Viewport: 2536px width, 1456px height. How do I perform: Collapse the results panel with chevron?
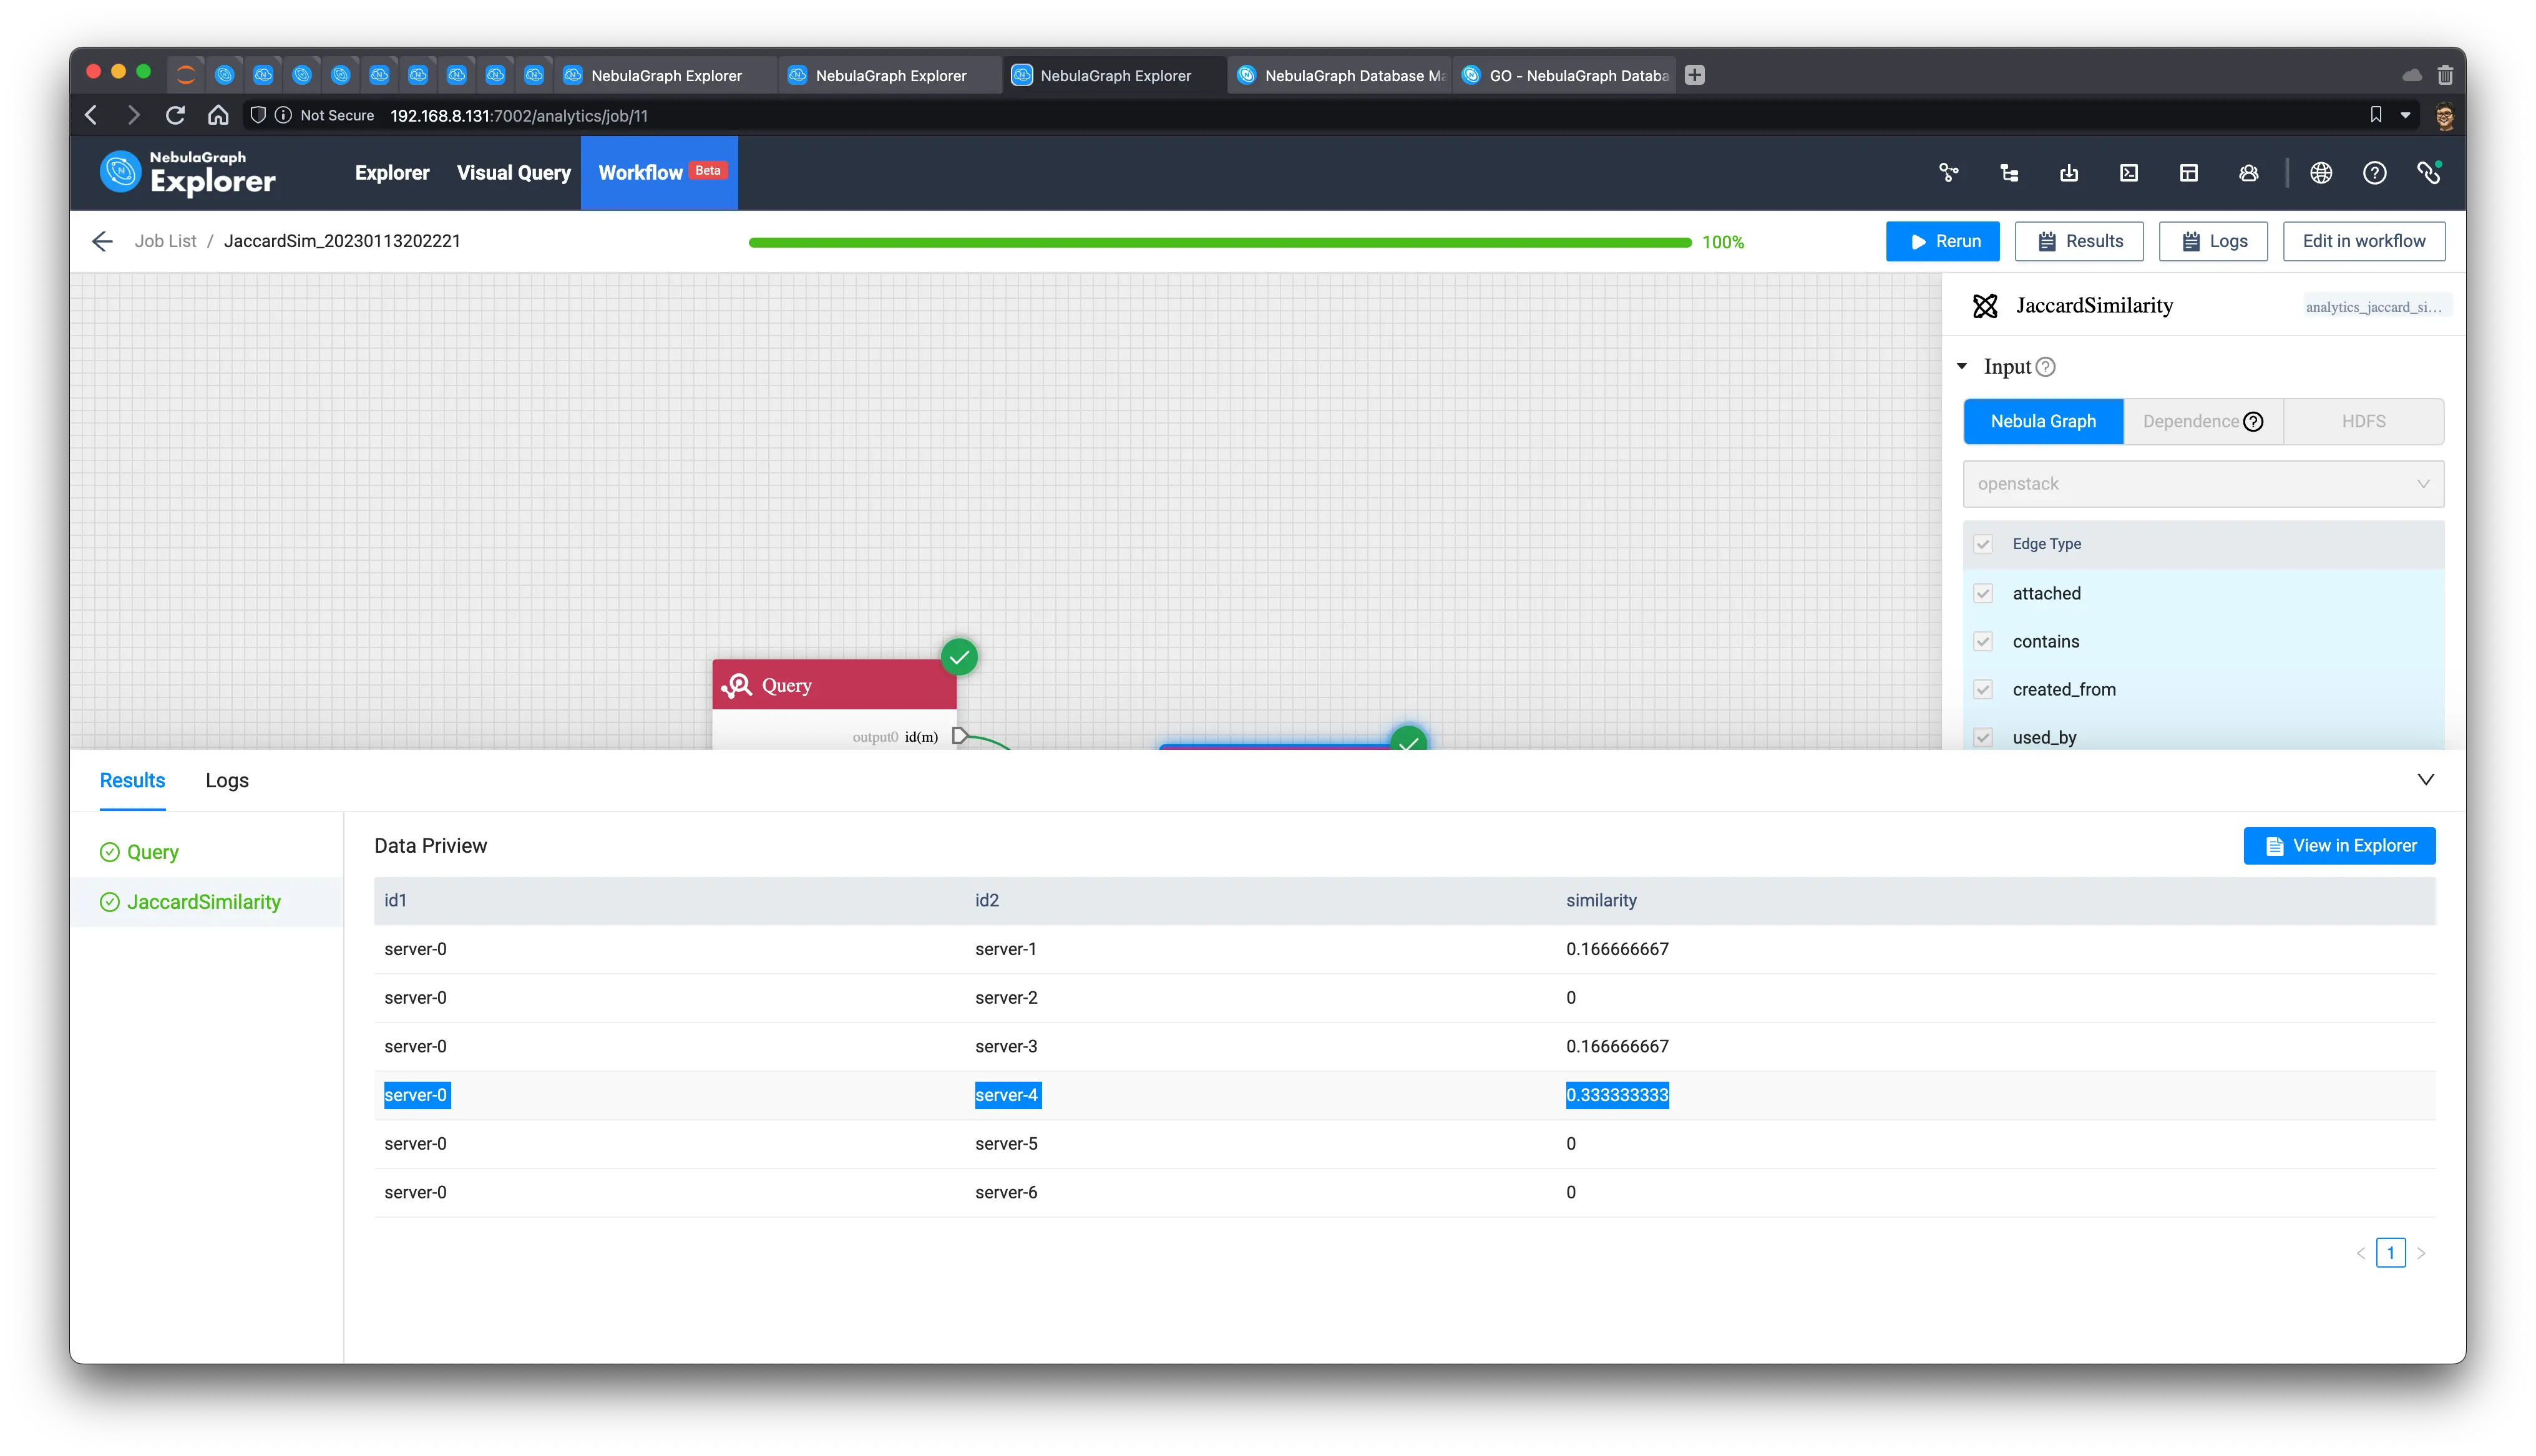pos(2425,780)
